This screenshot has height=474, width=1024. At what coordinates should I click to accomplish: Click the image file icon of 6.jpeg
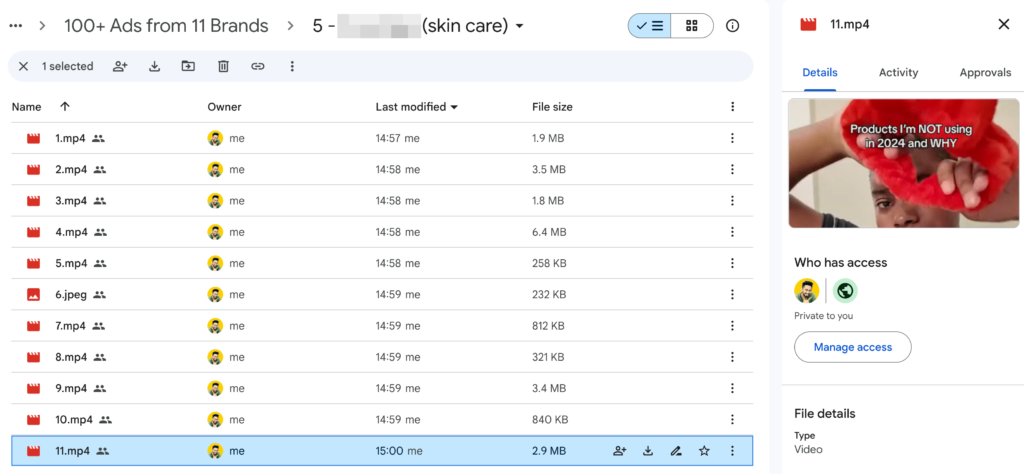(33, 294)
